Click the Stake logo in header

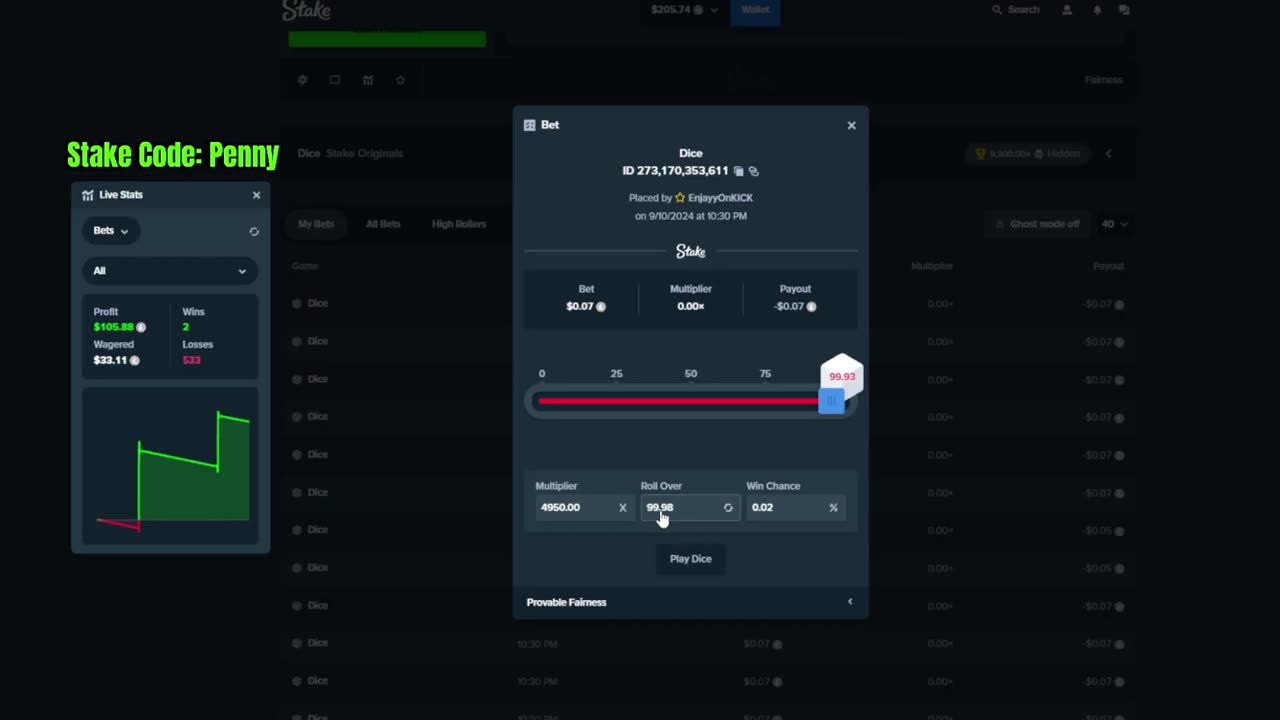(x=306, y=10)
